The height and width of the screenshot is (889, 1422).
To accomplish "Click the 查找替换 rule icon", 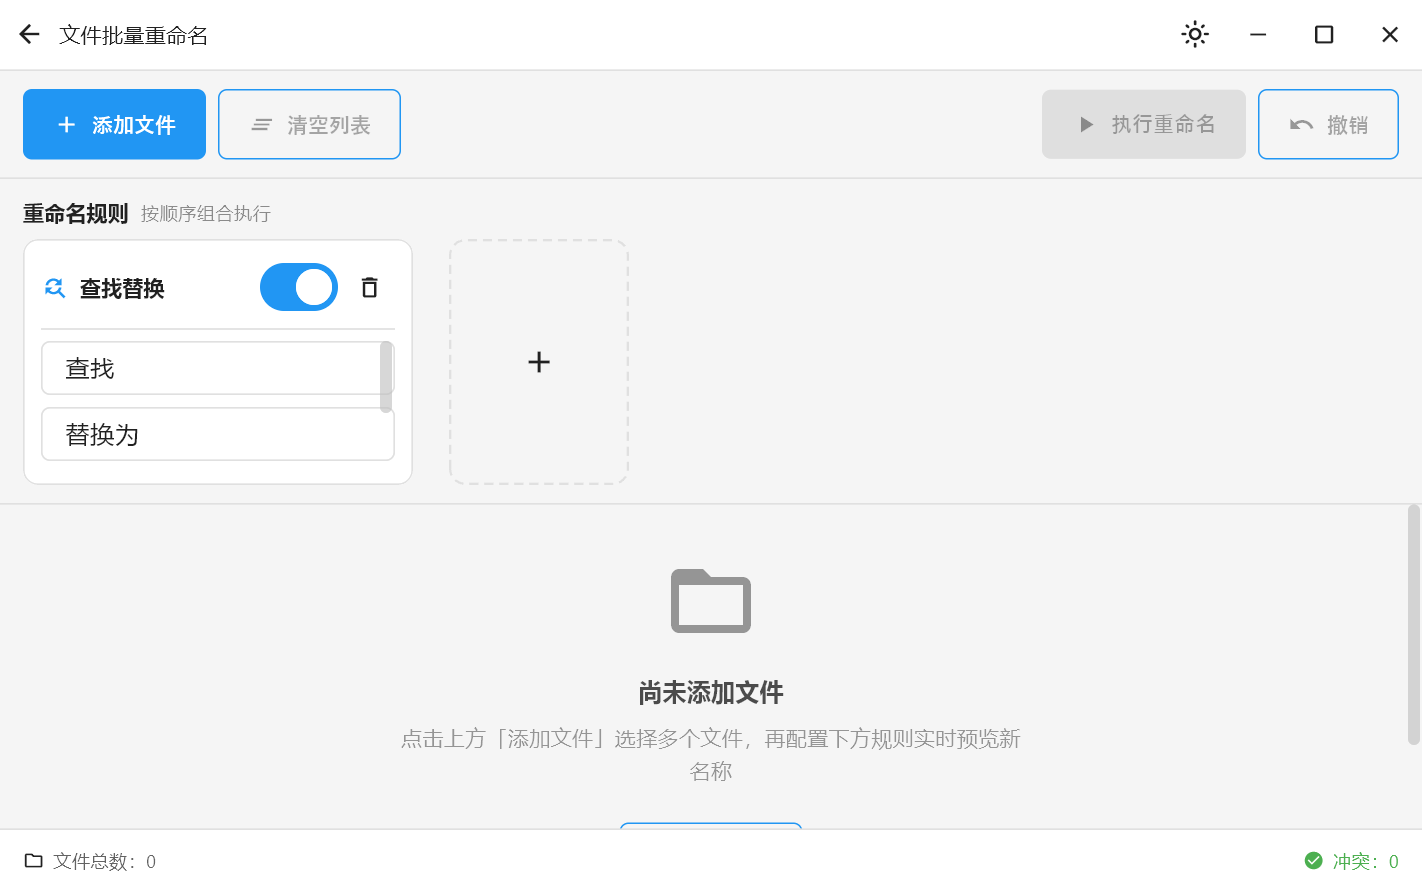I will click(55, 288).
